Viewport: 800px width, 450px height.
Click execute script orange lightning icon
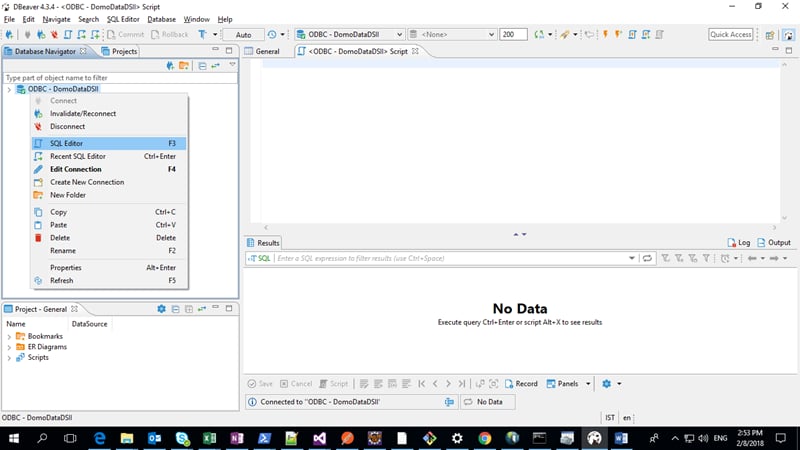point(605,34)
